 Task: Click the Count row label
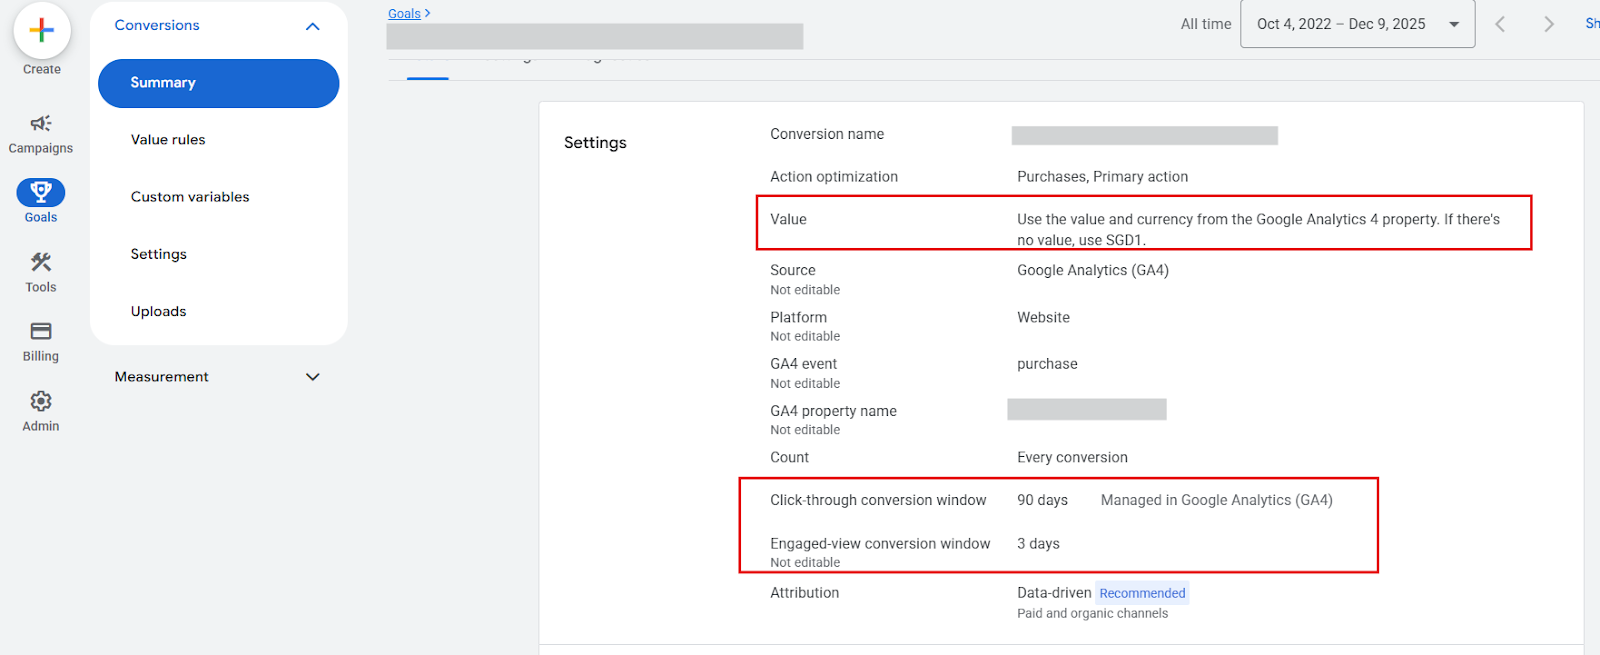pos(789,457)
